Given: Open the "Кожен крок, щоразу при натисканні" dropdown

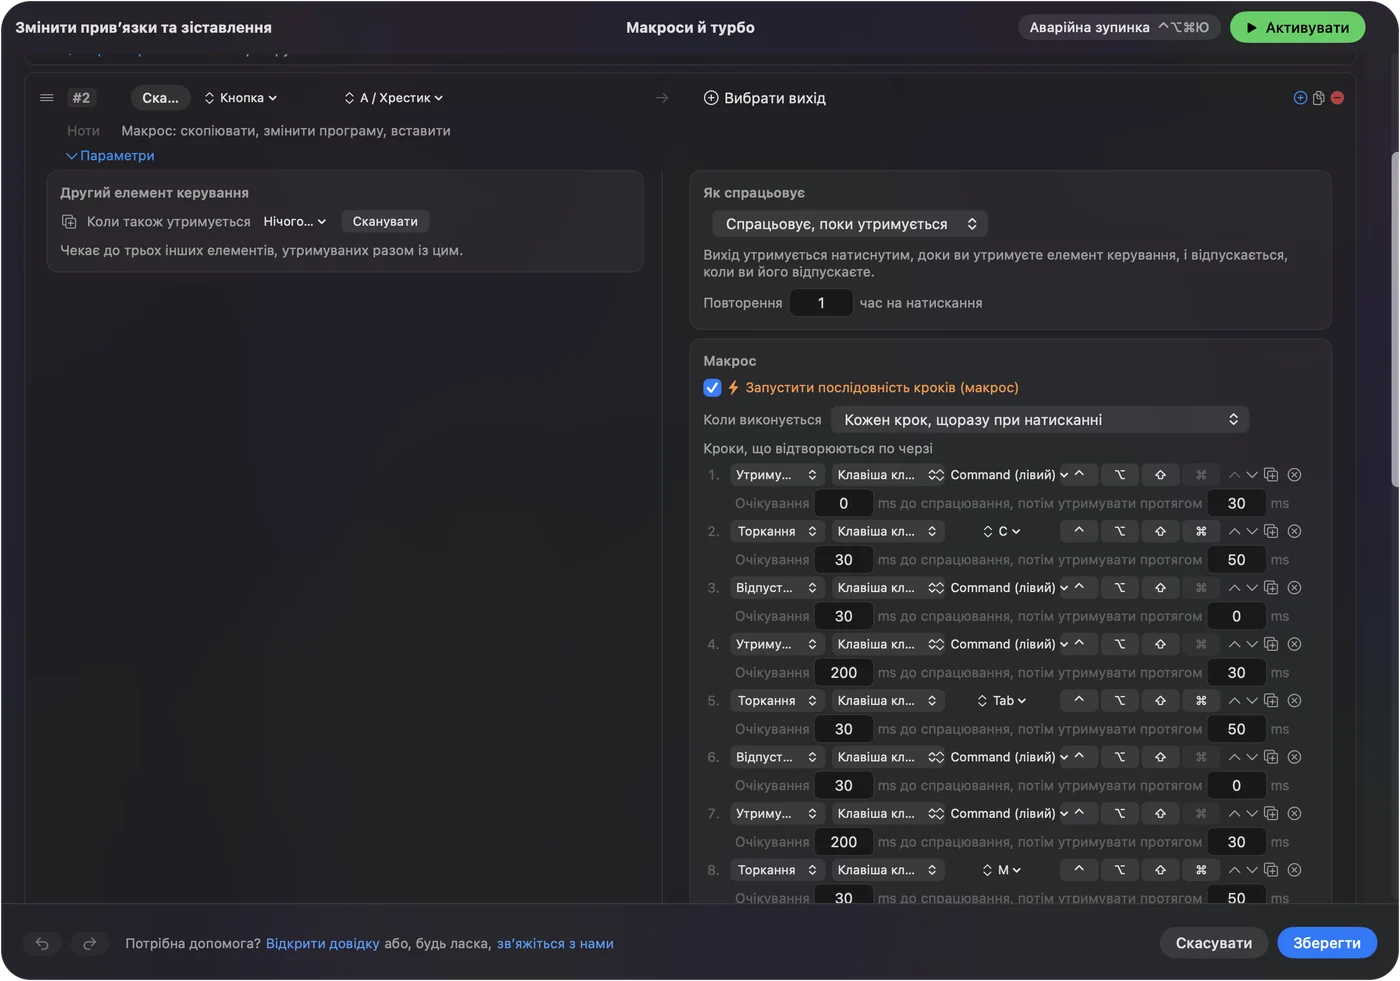Looking at the screenshot, I should [x=1040, y=420].
